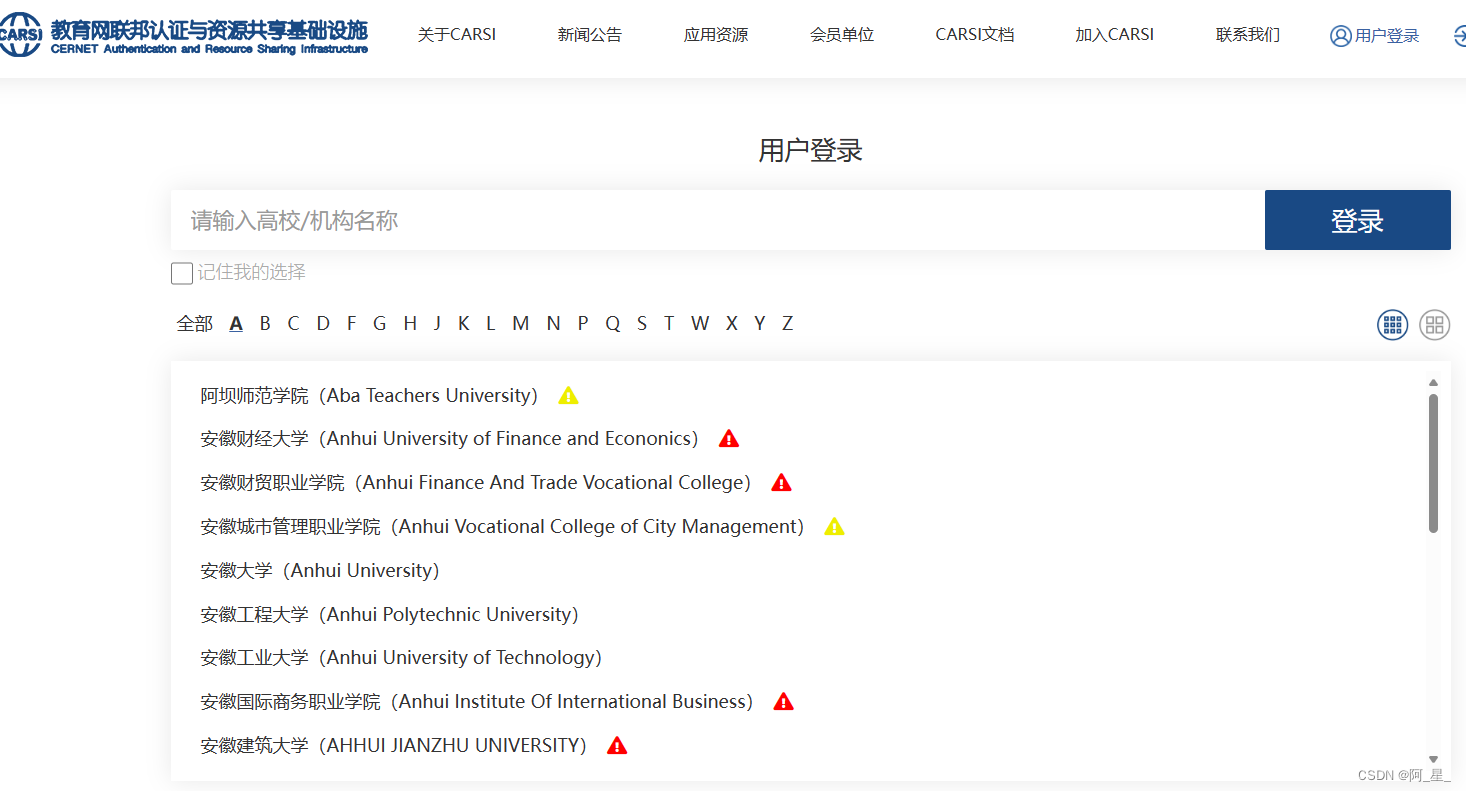The height and width of the screenshot is (791, 1466).
Task: Filter institutions by letter B
Action: pos(265,323)
